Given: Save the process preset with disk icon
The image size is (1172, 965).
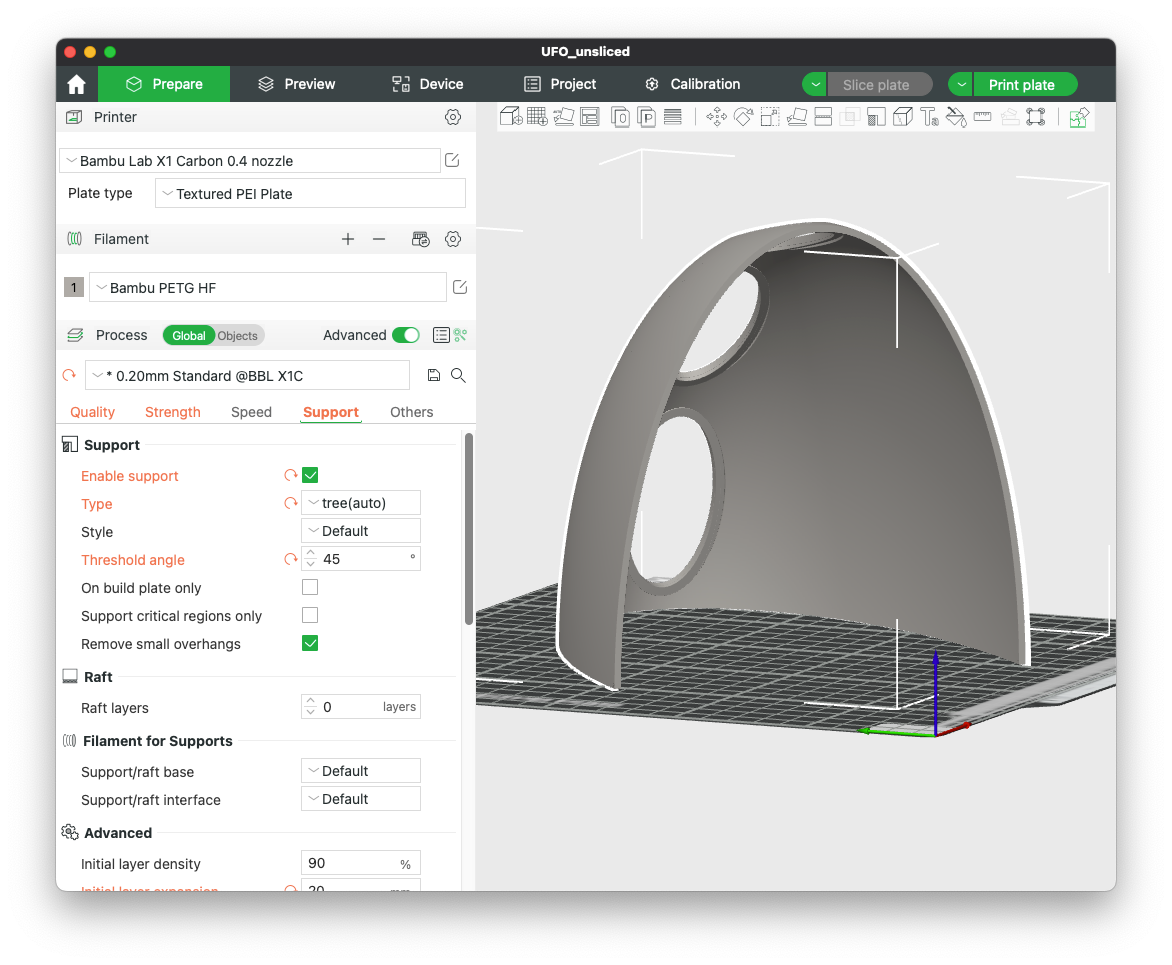Looking at the screenshot, I should (x=434, y=375).
